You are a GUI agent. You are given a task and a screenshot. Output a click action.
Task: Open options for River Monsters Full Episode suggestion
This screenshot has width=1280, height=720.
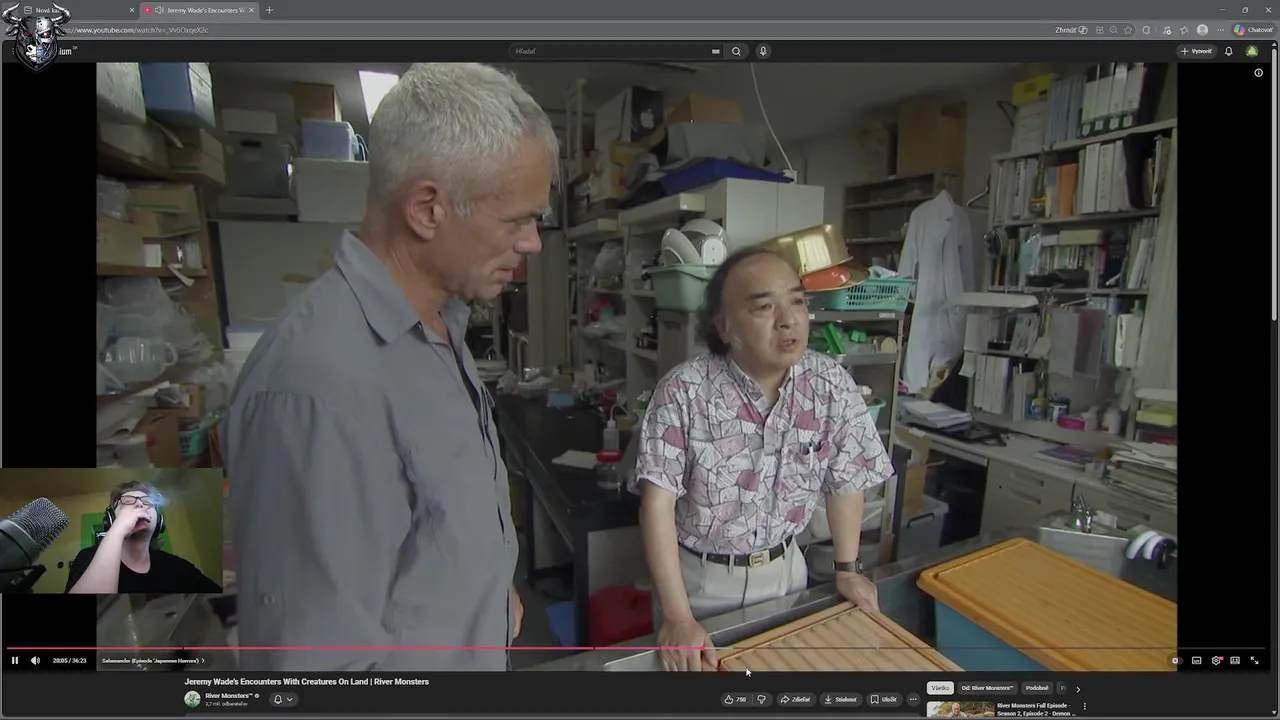point(1084,707)
